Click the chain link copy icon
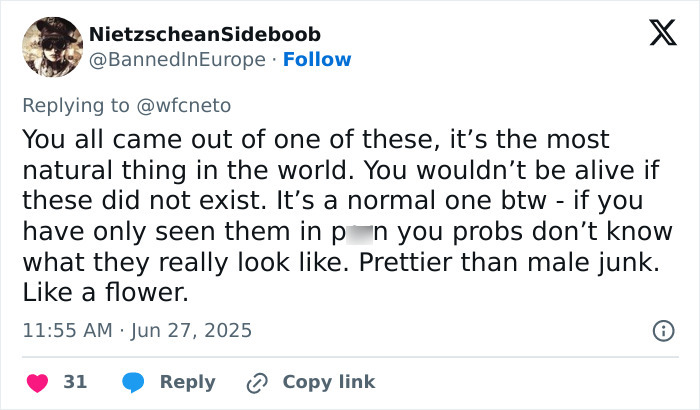Viewport: 700px width, 410px height. [x=257, y=382]
